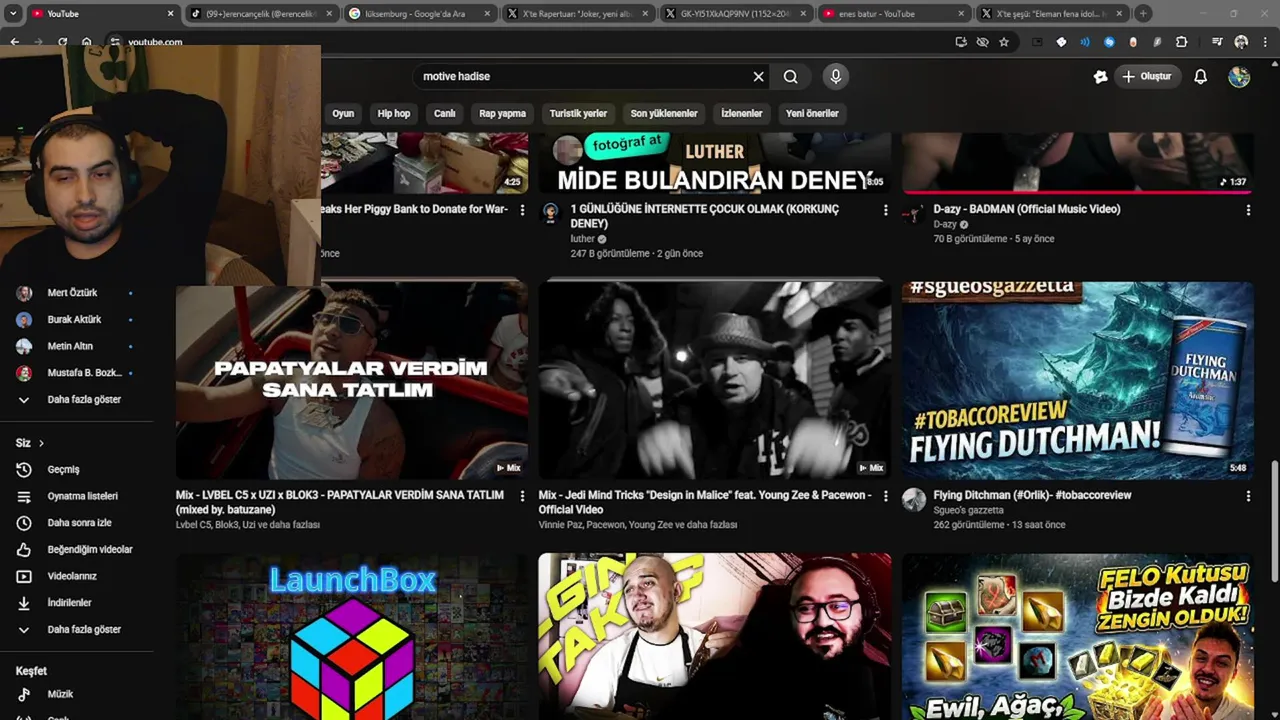Open new browser tab with plus button
The width and height of the screenshot is (1280, 720).
tap(1143, 14)
